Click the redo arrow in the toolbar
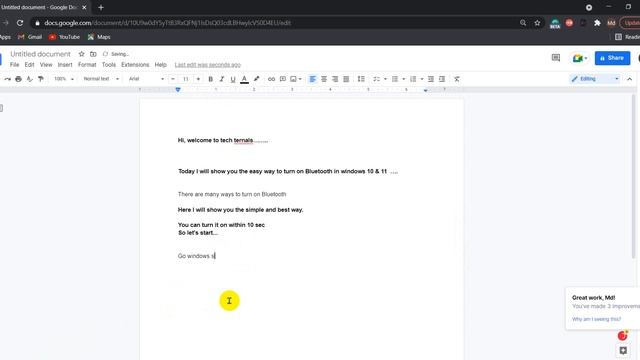640x360 pixels. 7,79
